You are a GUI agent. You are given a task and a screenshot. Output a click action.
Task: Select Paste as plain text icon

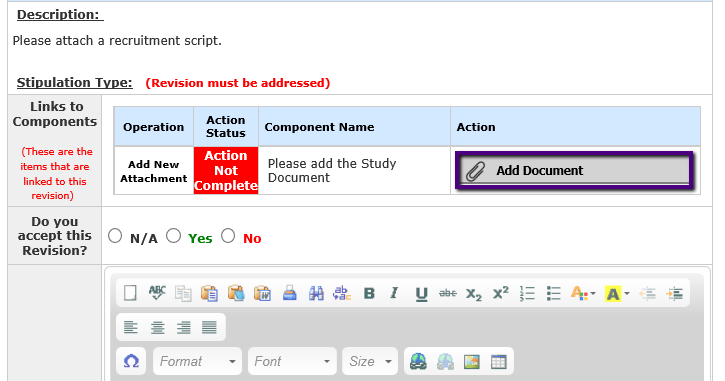236,293
